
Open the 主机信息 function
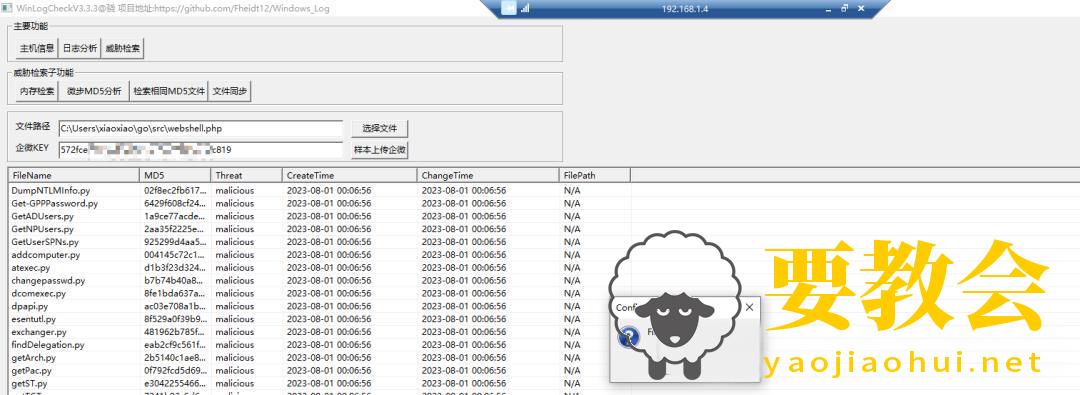click(x=37, y=49)
